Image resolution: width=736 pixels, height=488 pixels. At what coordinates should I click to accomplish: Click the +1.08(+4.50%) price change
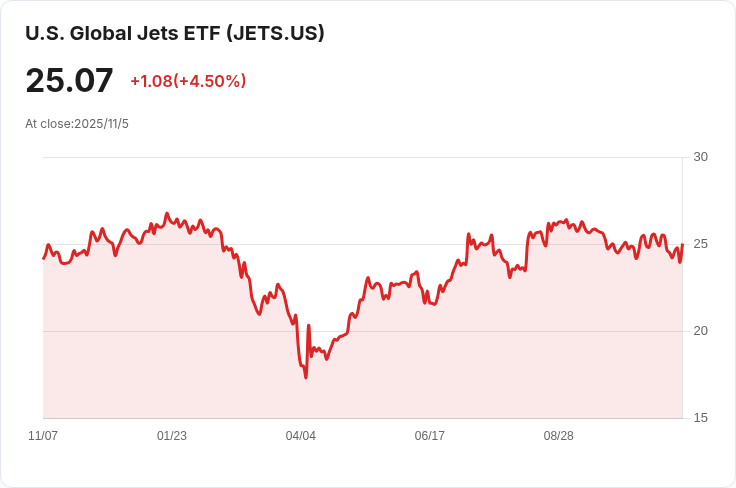188,81
